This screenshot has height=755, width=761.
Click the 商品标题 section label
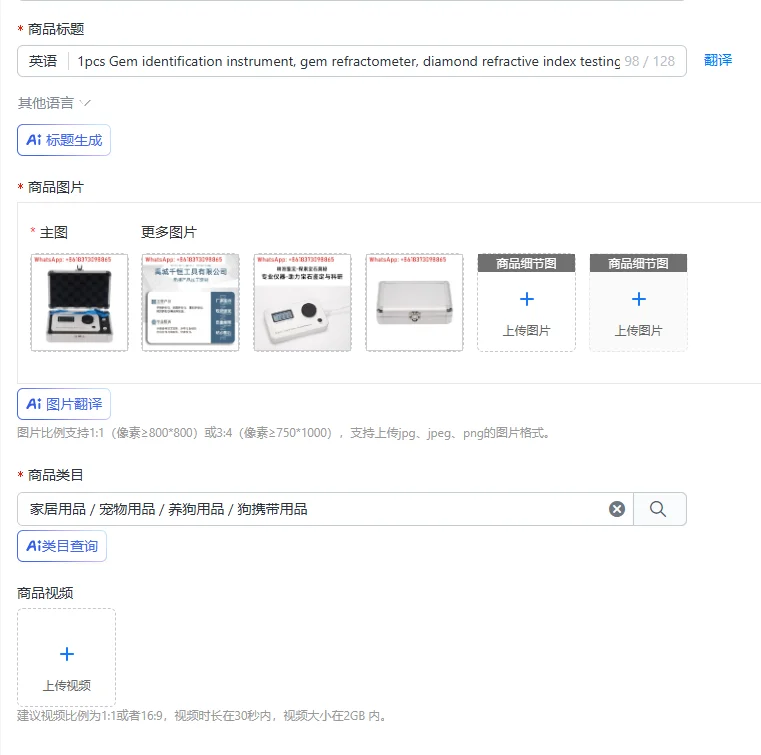click(x=56, y=29)
